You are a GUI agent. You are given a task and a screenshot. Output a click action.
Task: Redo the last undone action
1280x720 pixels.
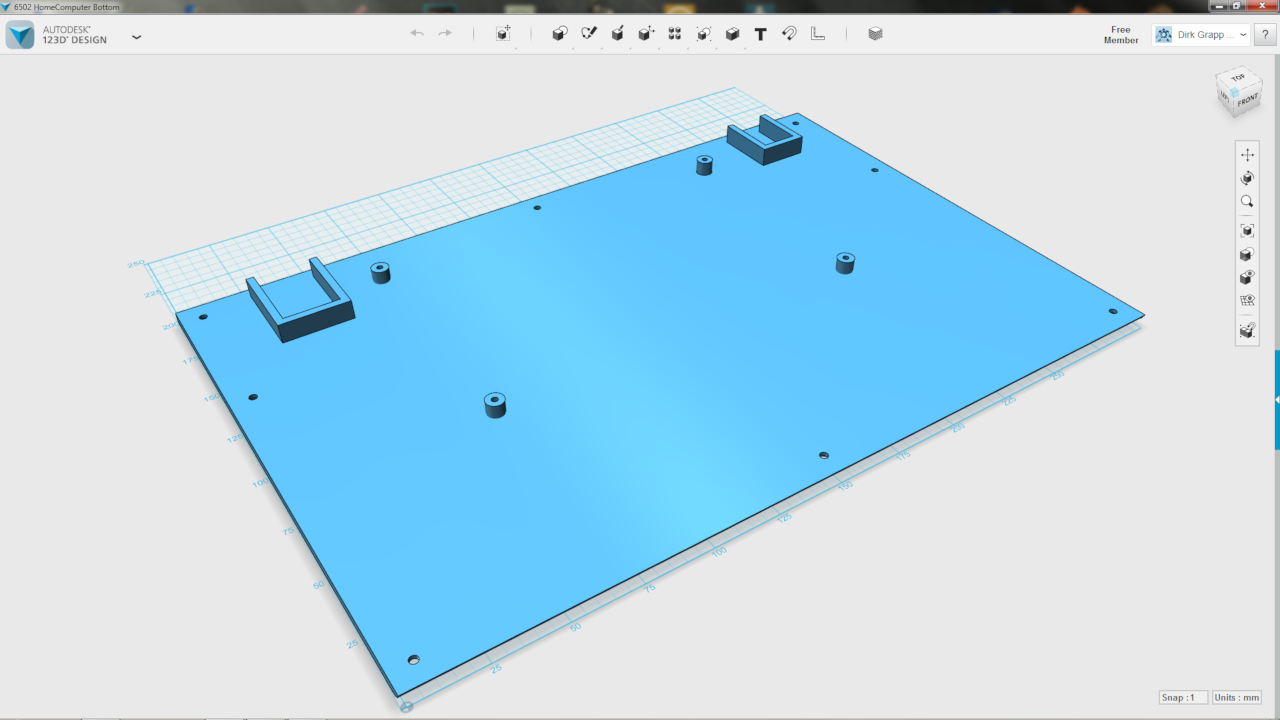tap(445, 34)
